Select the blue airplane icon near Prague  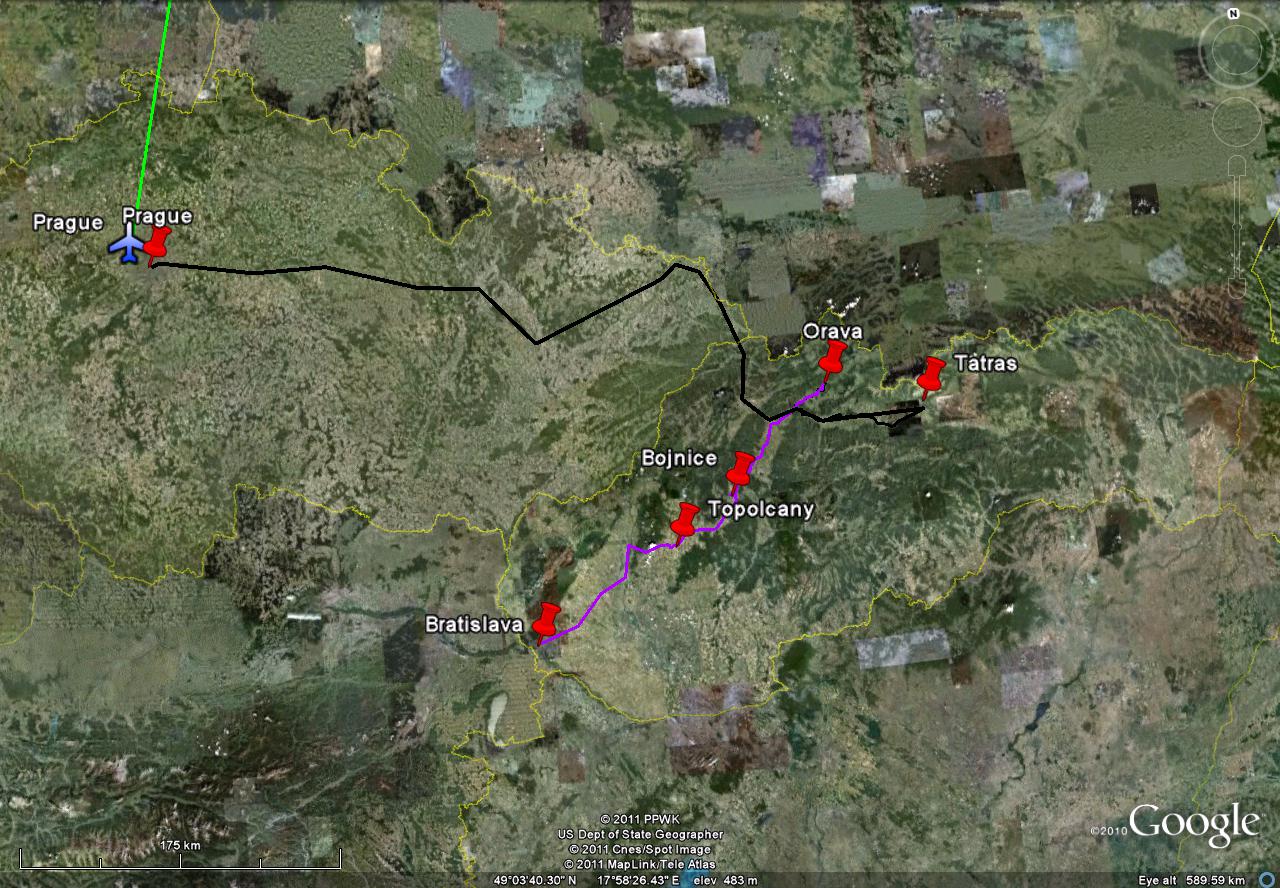127,245
